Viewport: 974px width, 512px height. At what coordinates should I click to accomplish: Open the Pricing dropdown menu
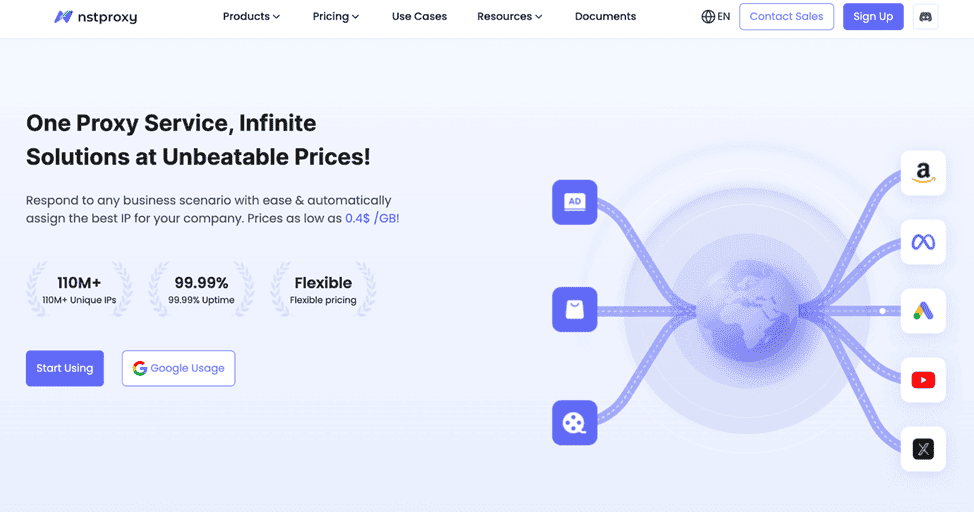[335, 17]
